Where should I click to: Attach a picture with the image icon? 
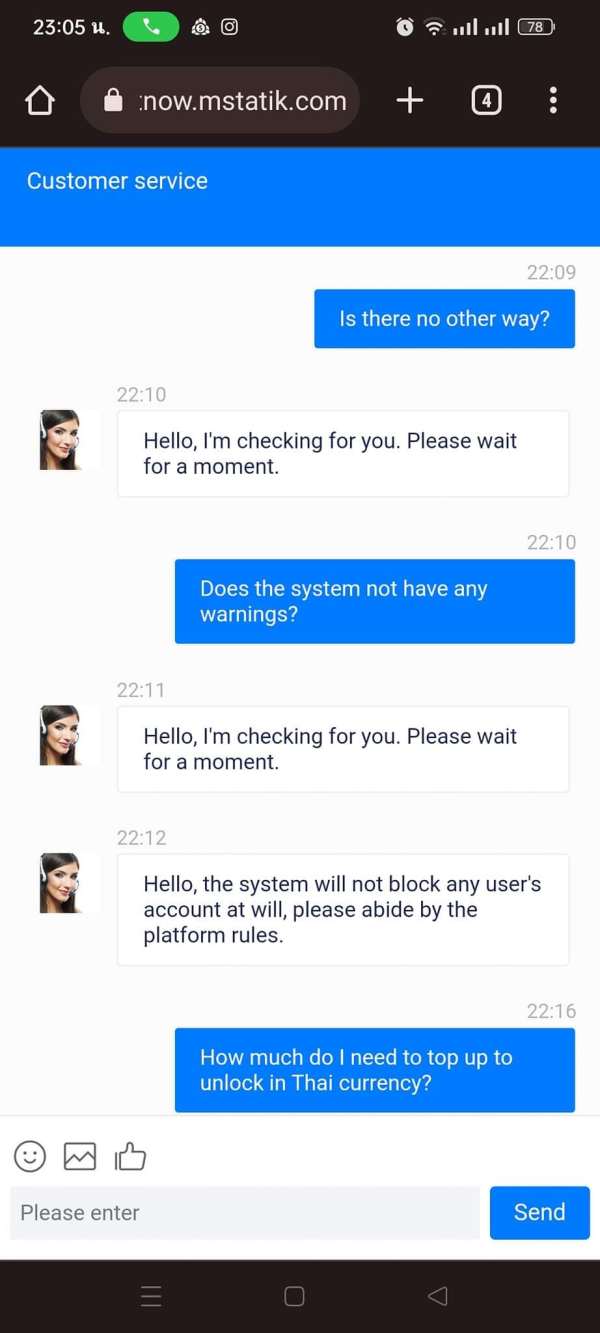pos(80,1156)
